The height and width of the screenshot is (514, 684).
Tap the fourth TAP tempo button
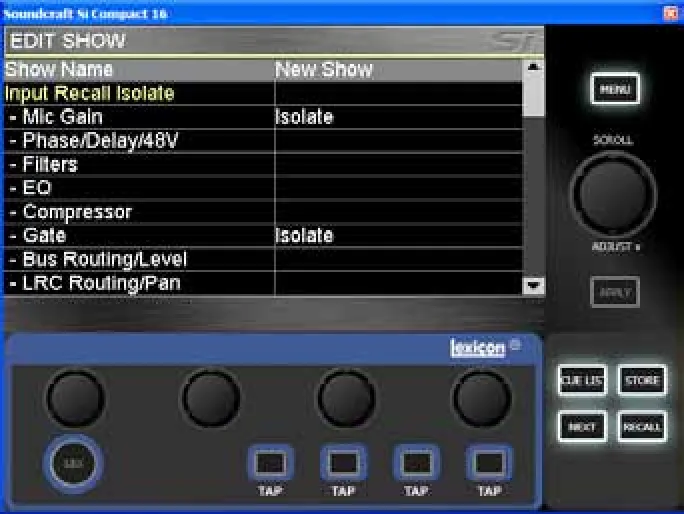(x=489, y=463)
